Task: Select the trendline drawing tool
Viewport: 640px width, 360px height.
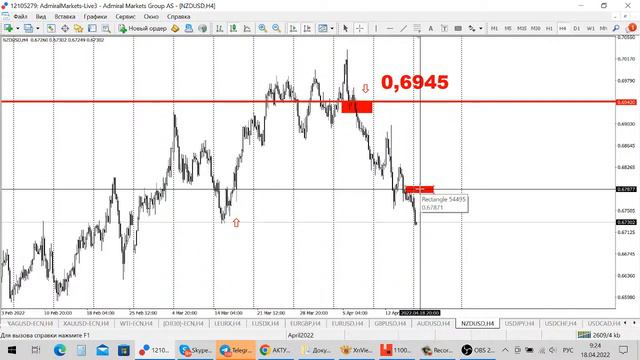Action: coord(403,28)
